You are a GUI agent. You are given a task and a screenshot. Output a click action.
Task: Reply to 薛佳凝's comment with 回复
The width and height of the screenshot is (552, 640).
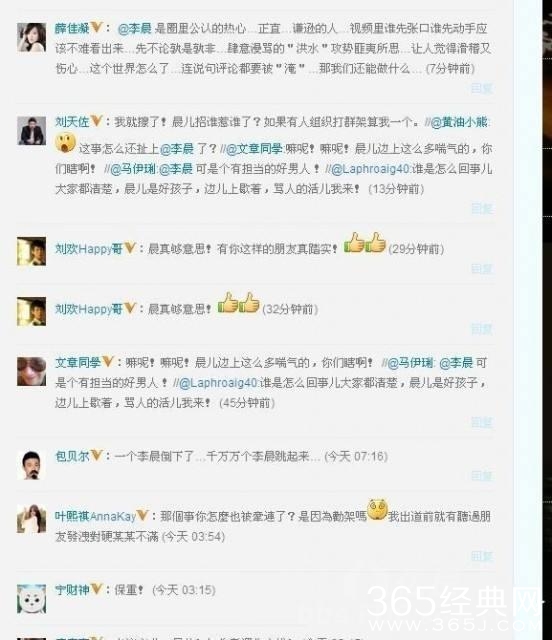point(481,89)
